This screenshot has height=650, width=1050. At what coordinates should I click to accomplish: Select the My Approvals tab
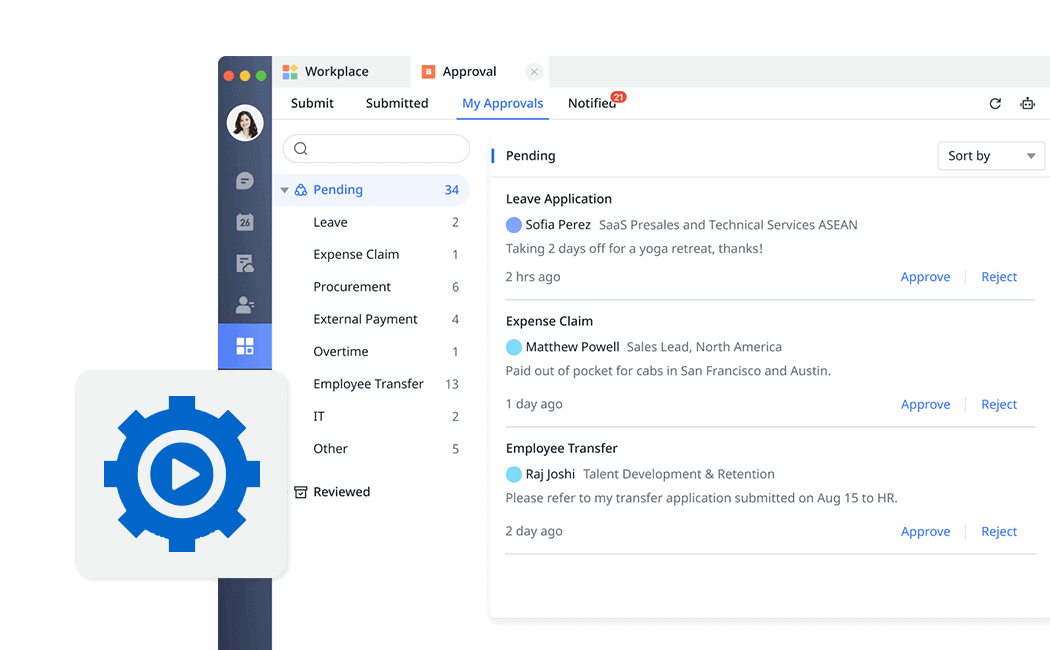tap(502, 104)
